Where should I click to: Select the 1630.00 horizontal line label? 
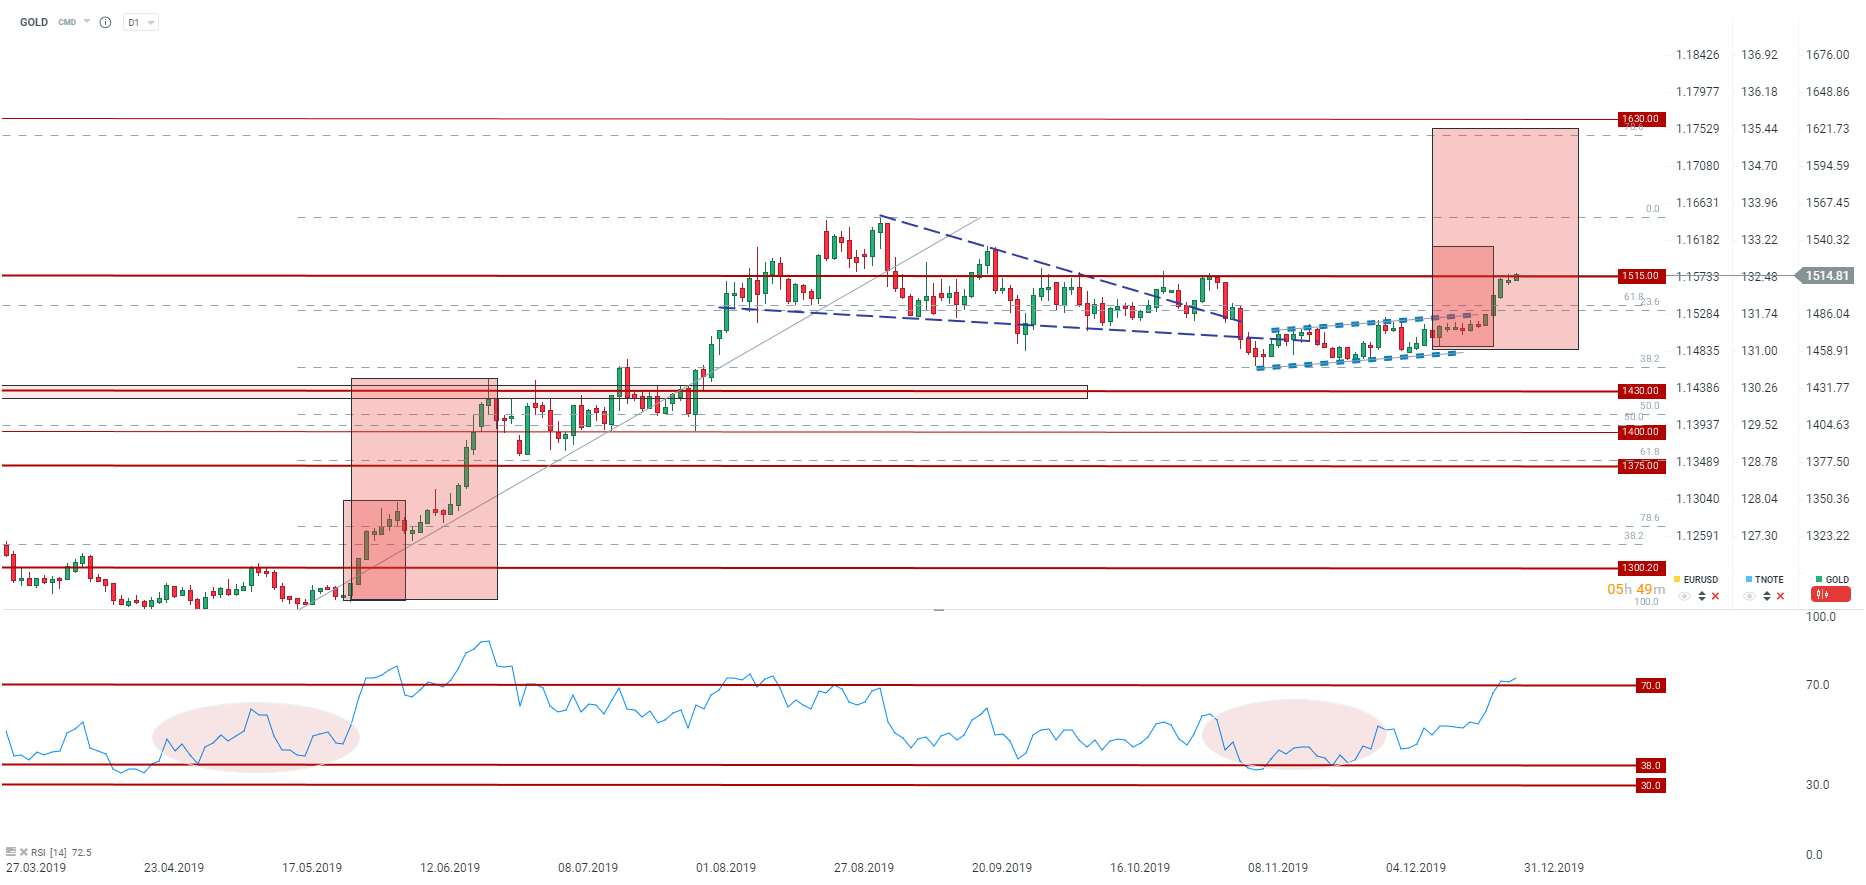pos(1640,119)
